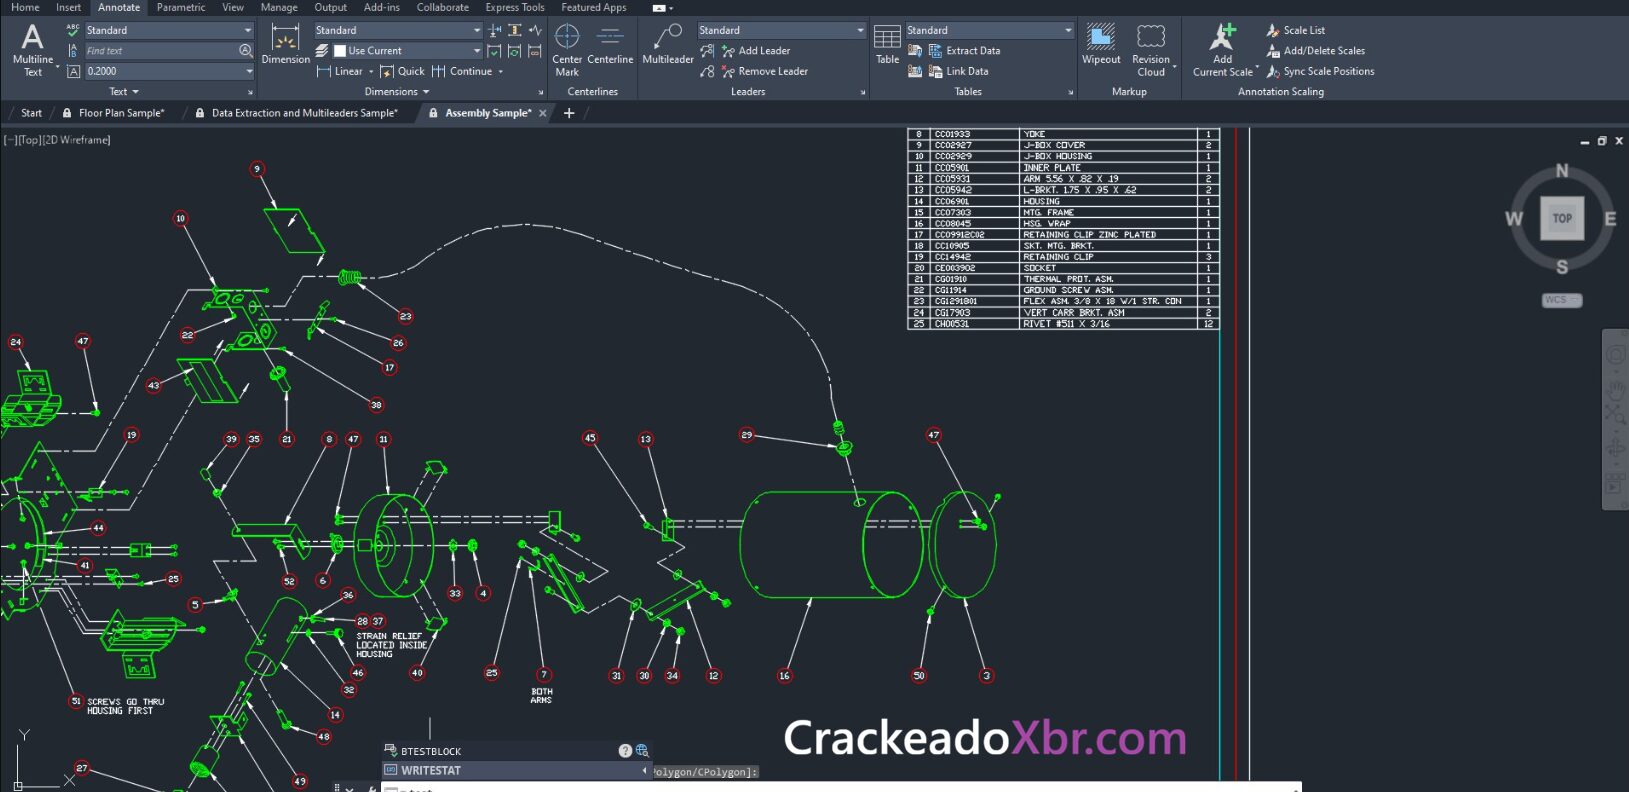Close the Assembly Sample tab
The height and width of the screenshot is (792, 1629).
pos(543,113)
